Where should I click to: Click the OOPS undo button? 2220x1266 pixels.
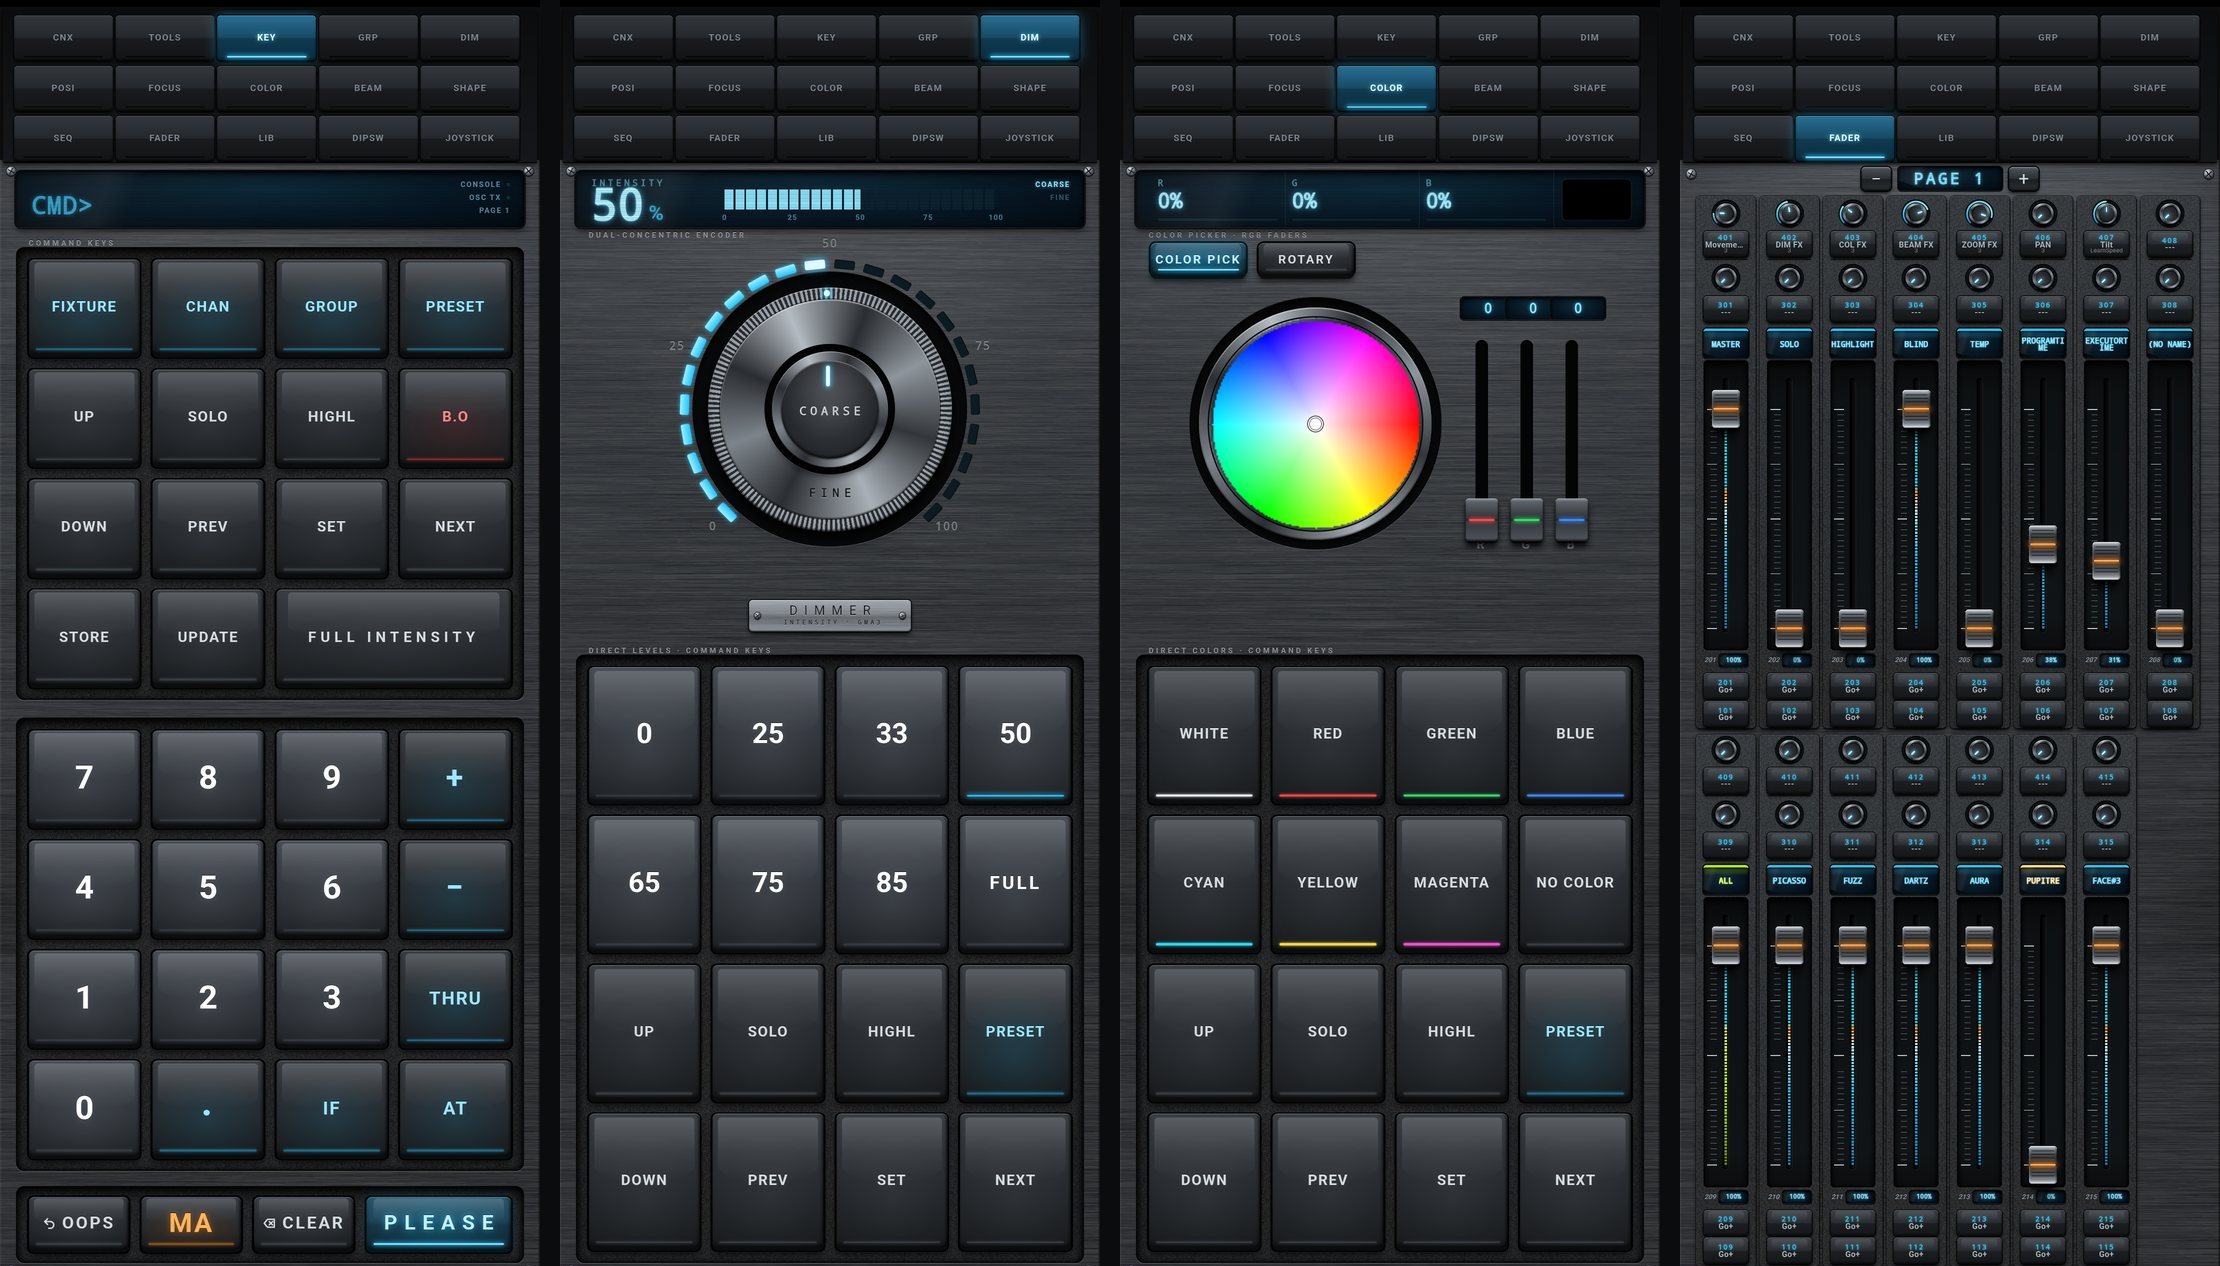pos(79,1223)
